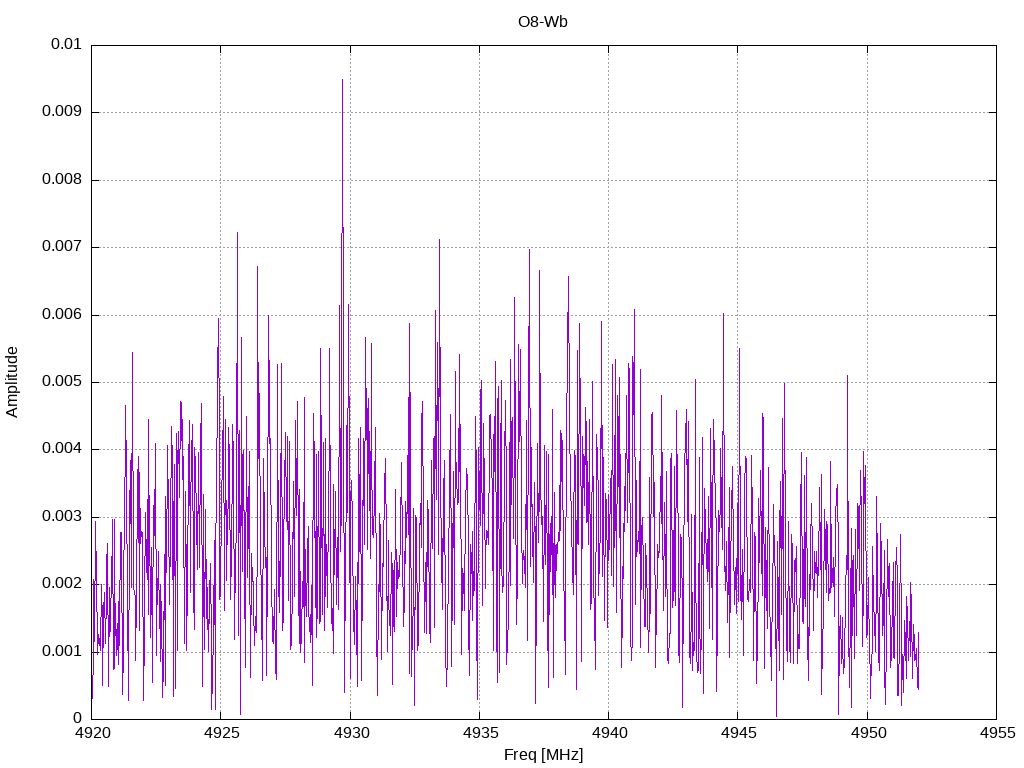1024x768 pixels.
Task: Select the Amplitude y-axis label
Action: 12,382
